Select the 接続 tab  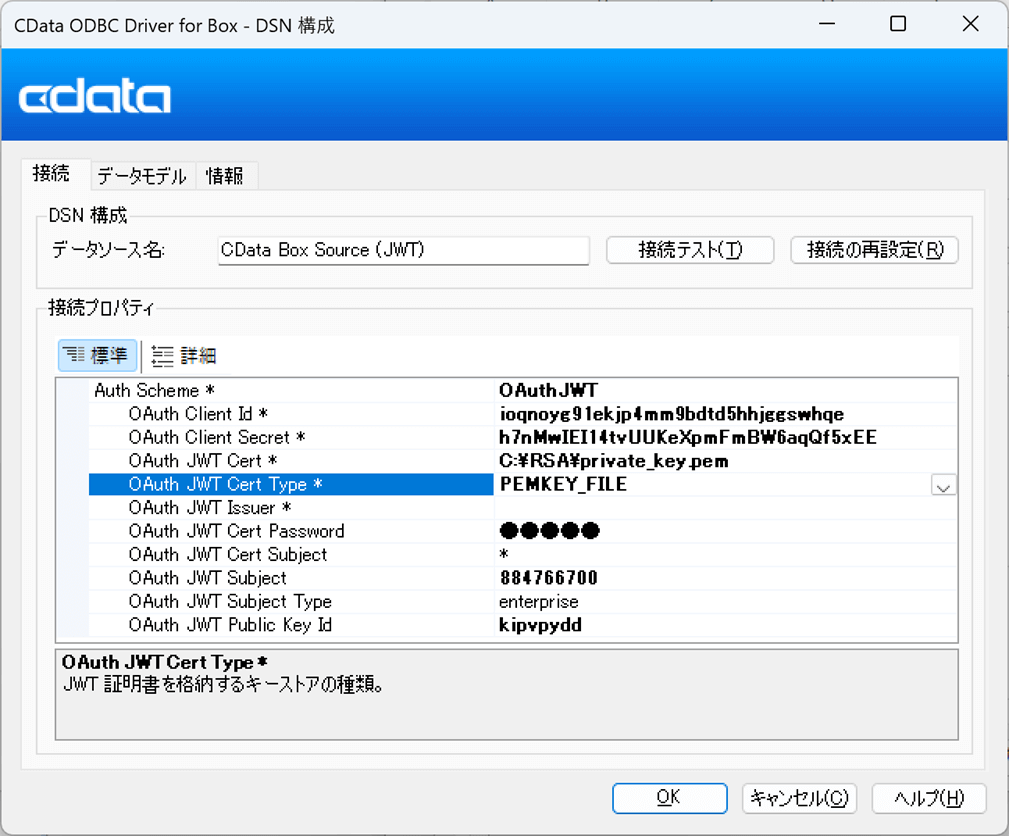pyautogui.click(x=51, y=174)
